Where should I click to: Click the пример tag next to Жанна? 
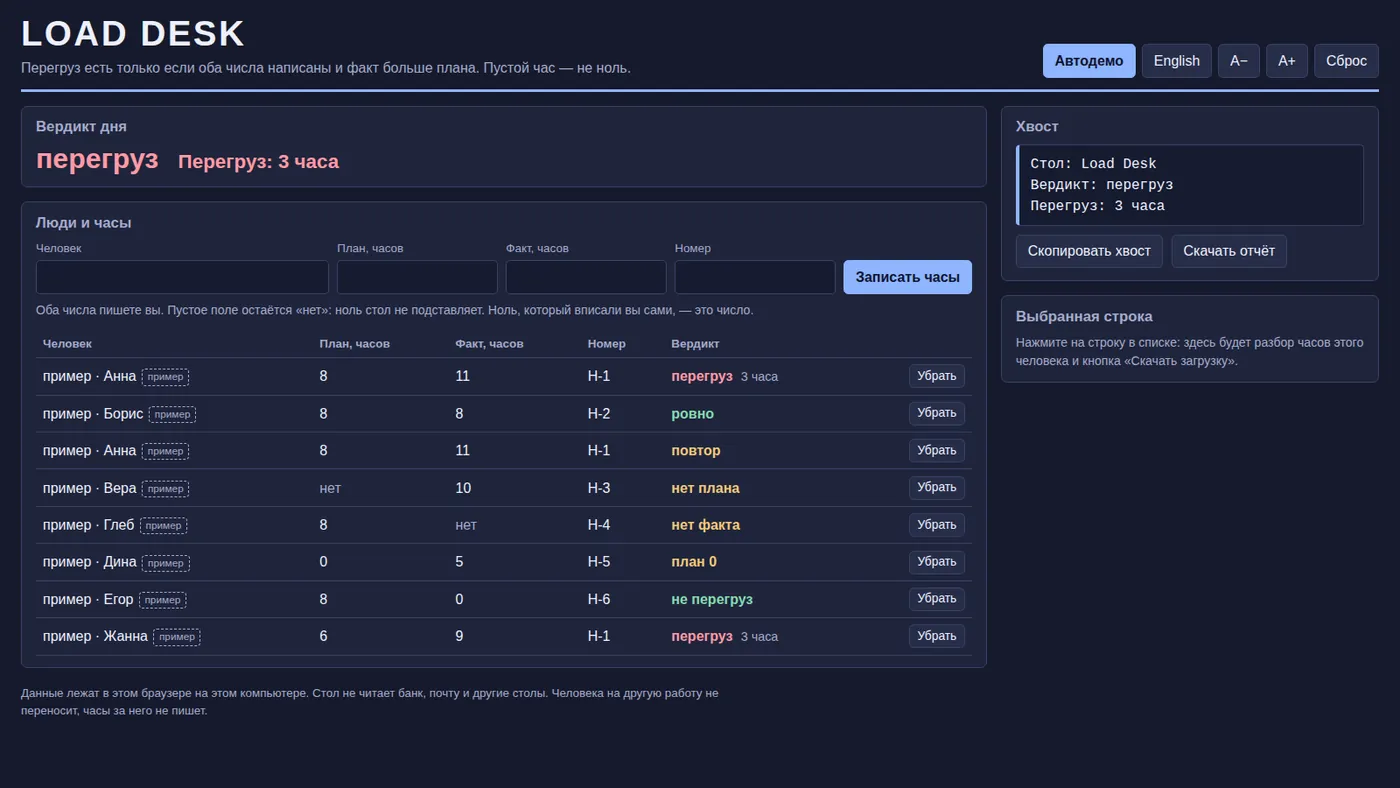pos(177,637)
